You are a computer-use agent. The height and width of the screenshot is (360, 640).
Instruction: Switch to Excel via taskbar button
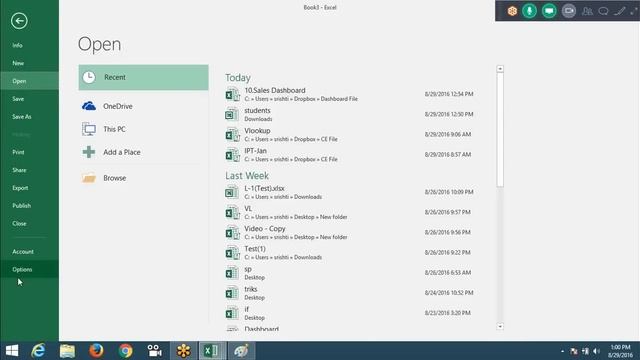coord(212,351)
